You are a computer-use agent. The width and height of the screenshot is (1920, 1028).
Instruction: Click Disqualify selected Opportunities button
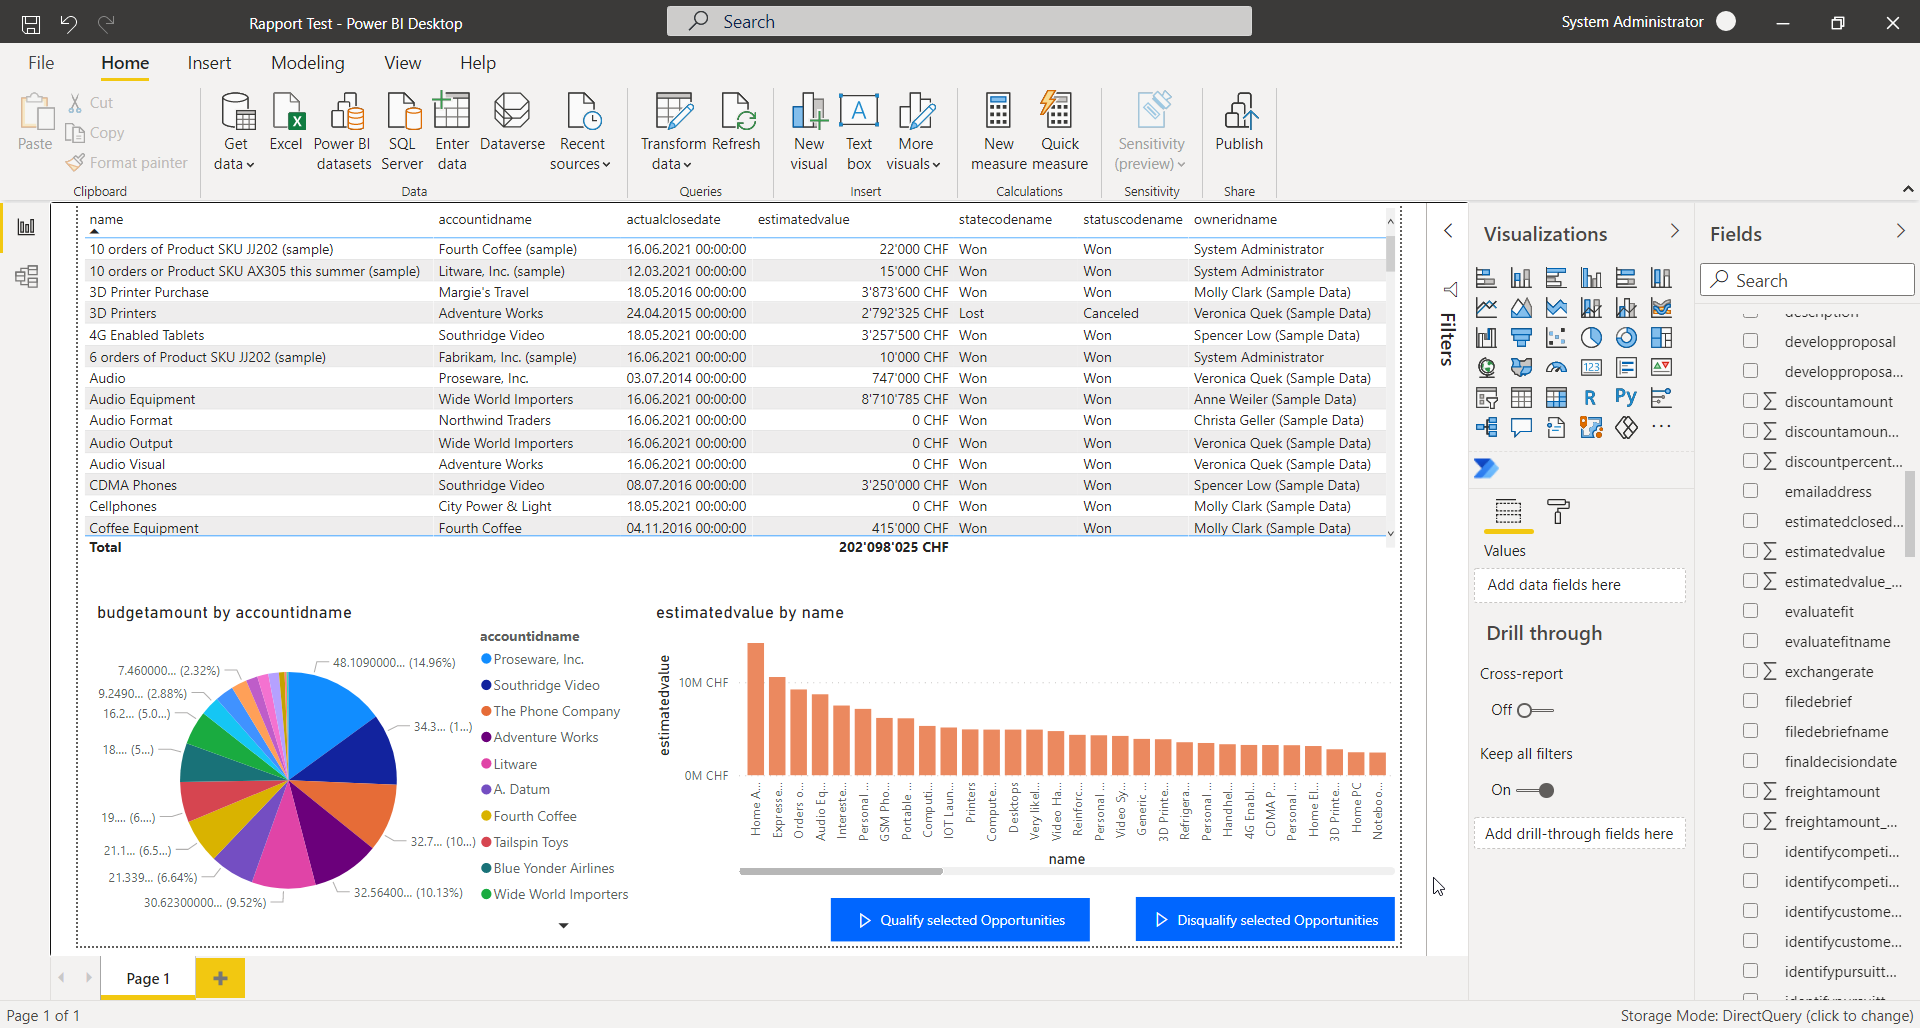pos(1265,920)
